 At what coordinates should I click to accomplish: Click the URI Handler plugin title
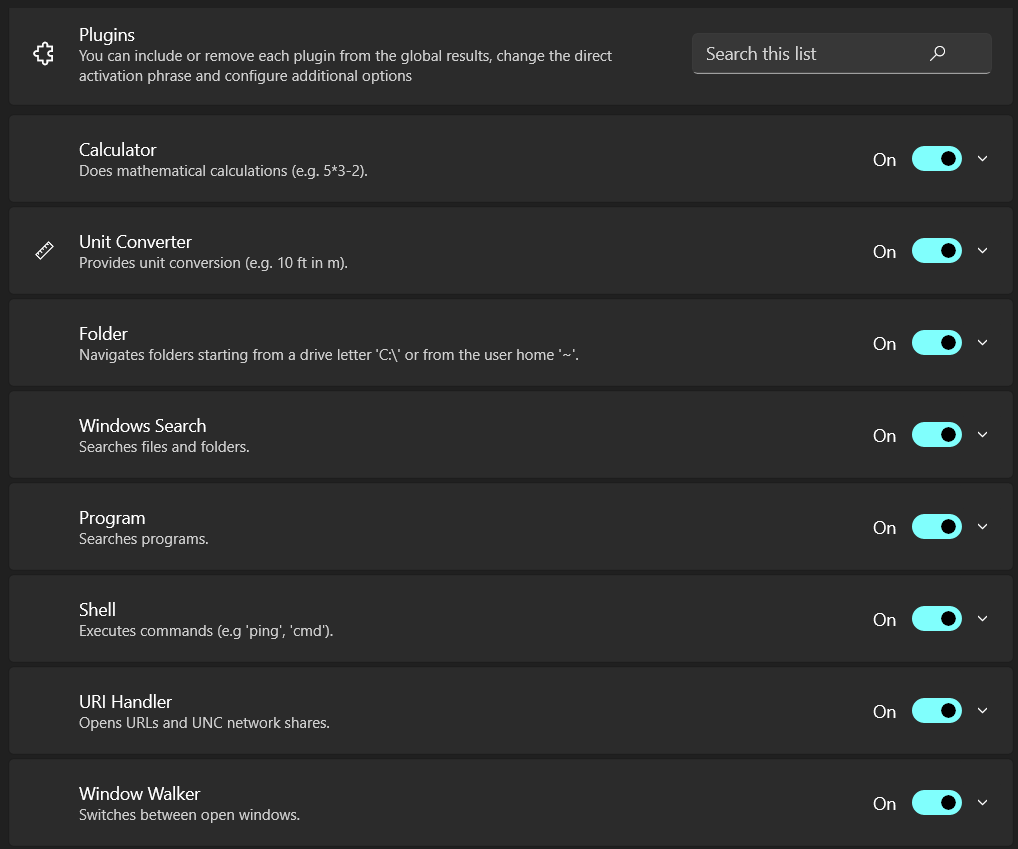(x=126, y=701)
